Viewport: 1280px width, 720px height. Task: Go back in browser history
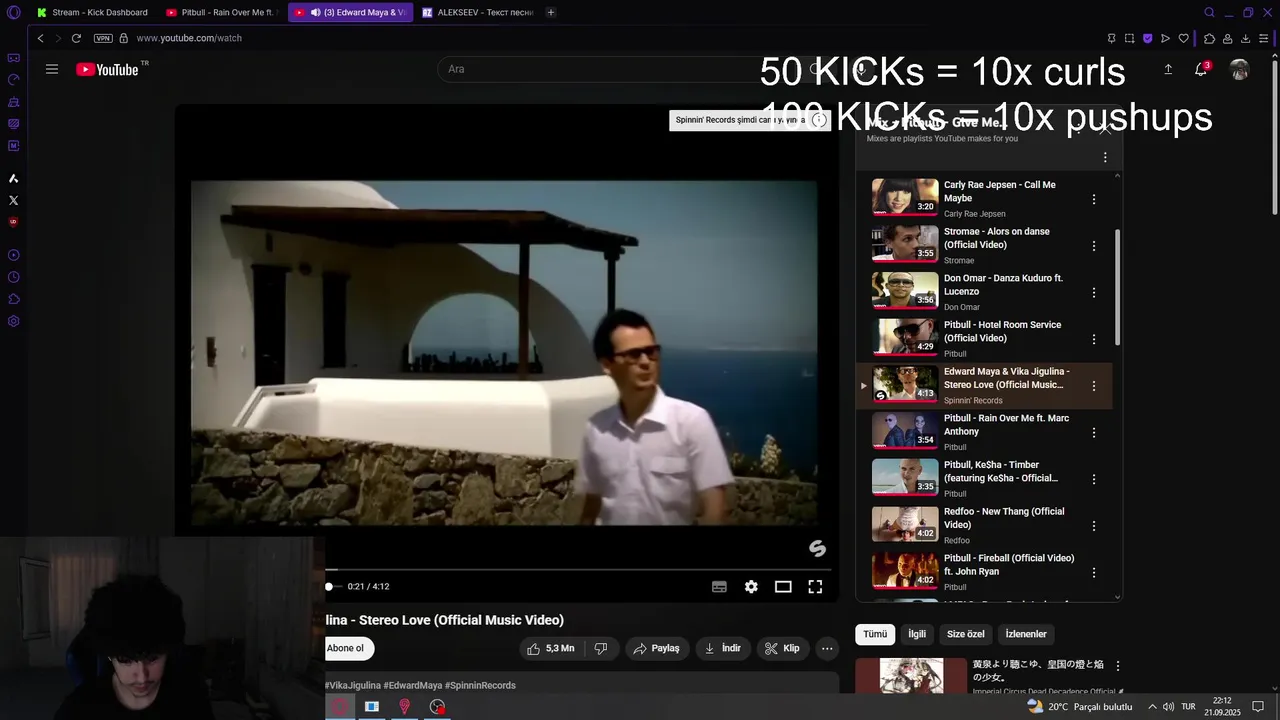click(x=40, y=38)
